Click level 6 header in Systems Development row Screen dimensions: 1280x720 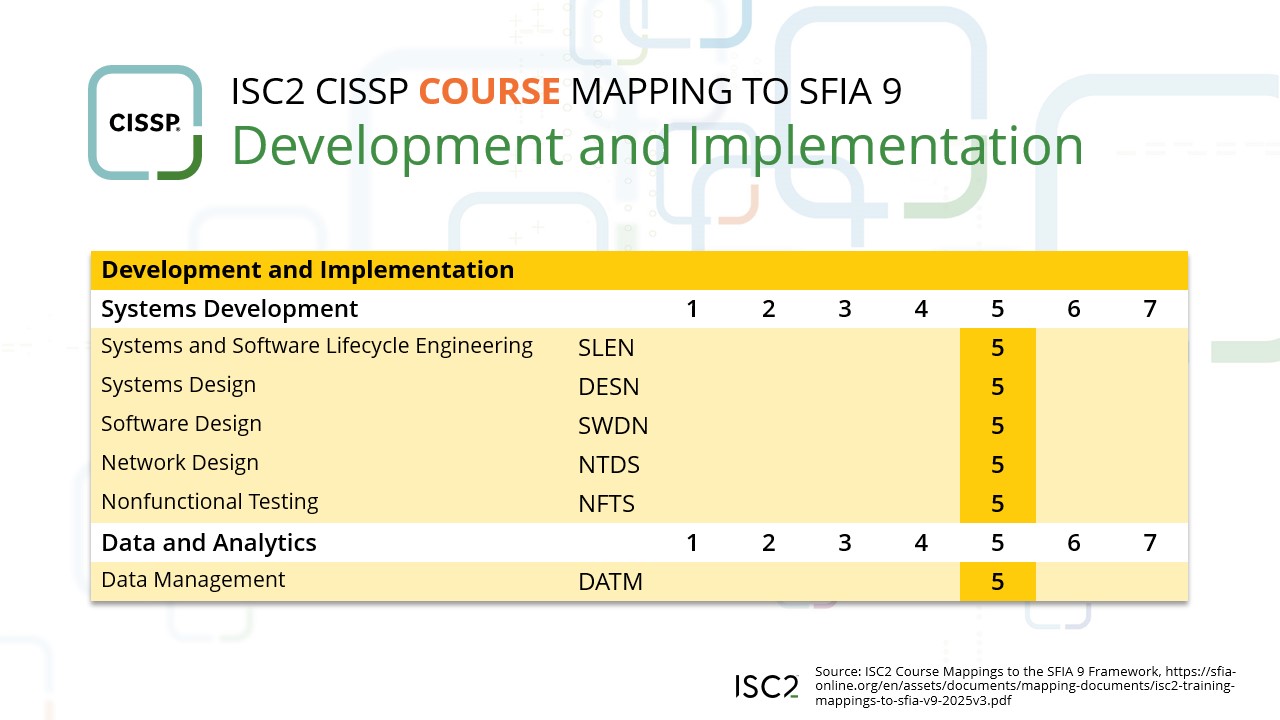click(x=1074, y=309)
